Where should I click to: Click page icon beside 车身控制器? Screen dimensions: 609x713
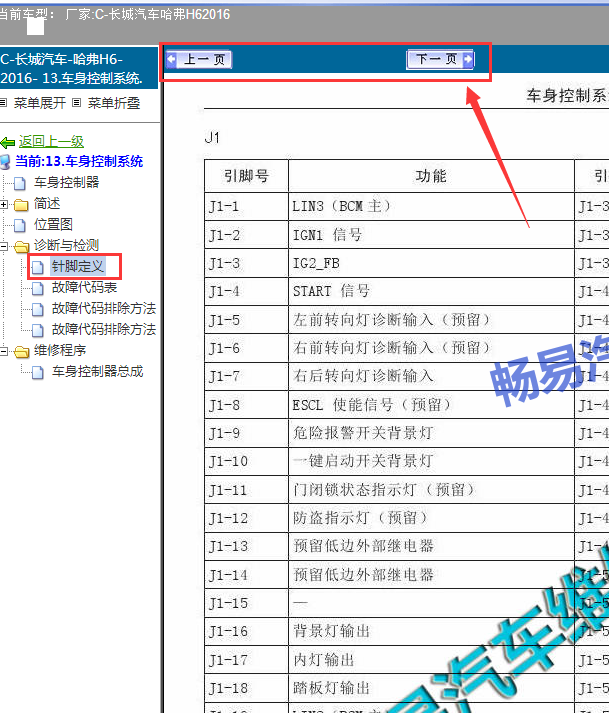coord(20,183)
